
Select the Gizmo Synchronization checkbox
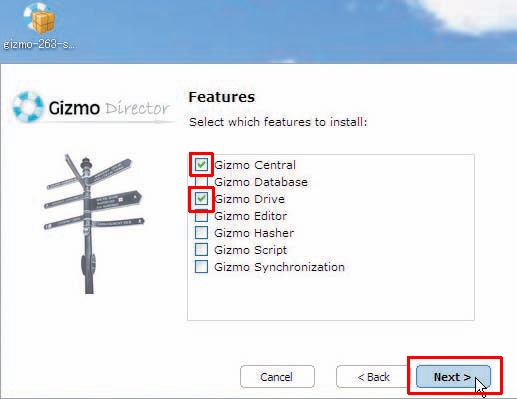201,267
